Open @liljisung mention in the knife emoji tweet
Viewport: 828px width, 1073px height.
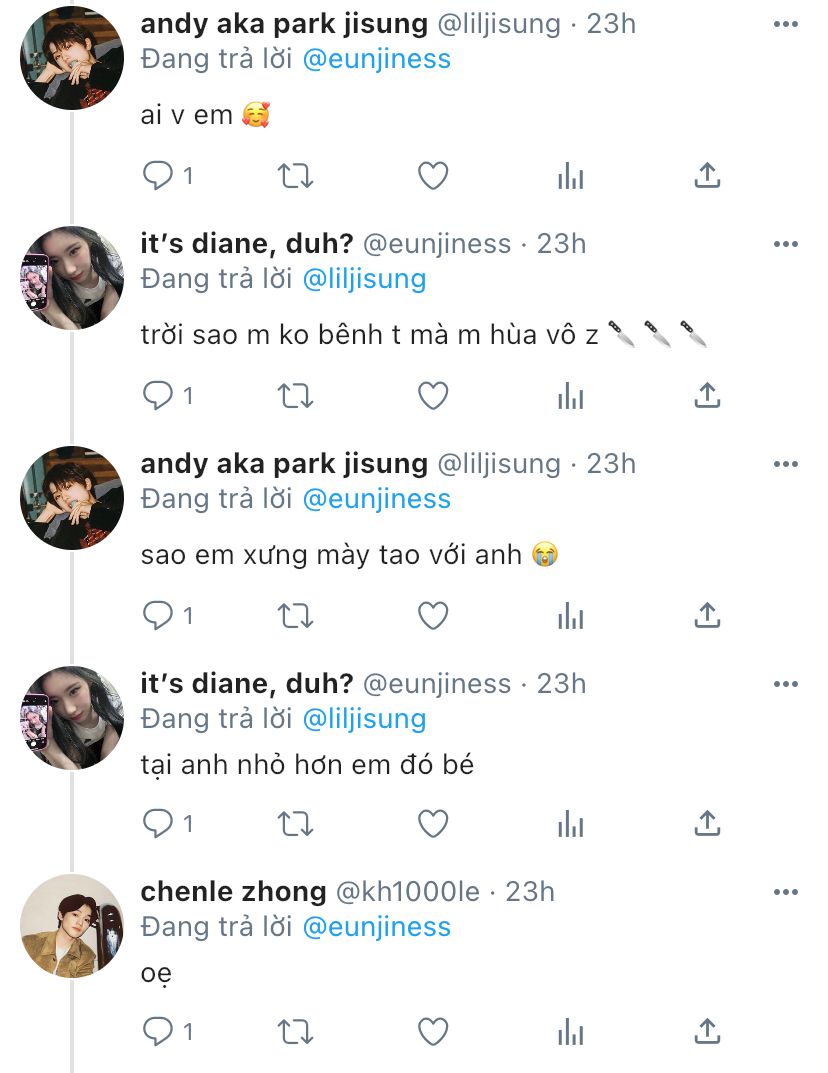click(364, 278)
